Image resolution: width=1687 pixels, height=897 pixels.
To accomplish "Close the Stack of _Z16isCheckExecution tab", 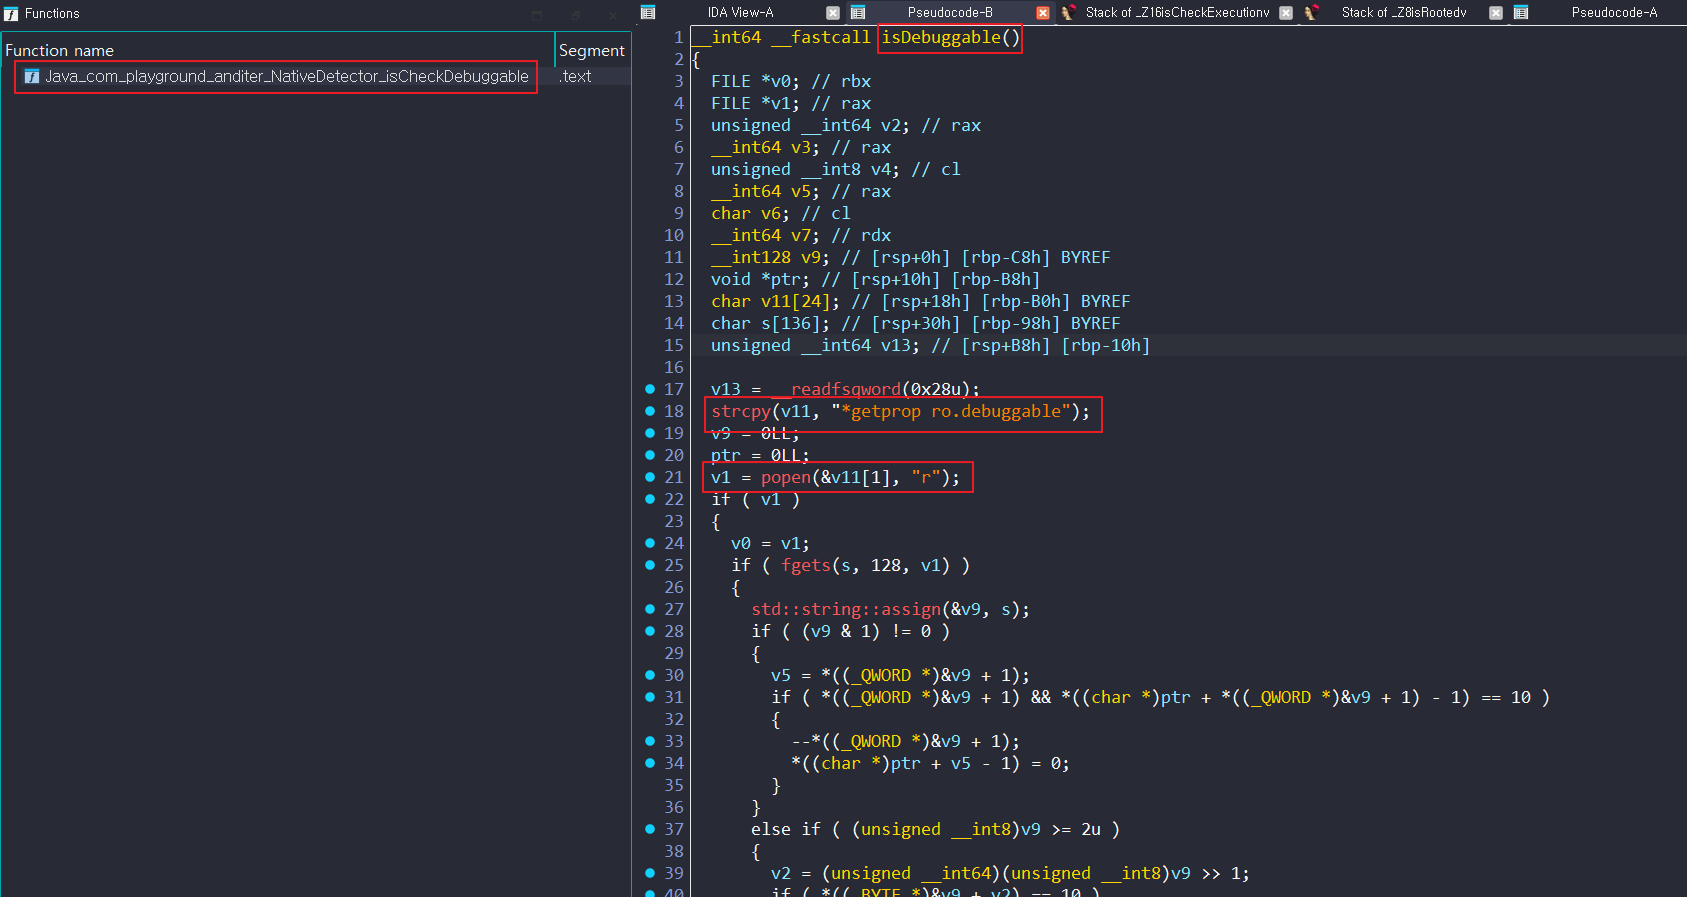I will click(1286, 13).
